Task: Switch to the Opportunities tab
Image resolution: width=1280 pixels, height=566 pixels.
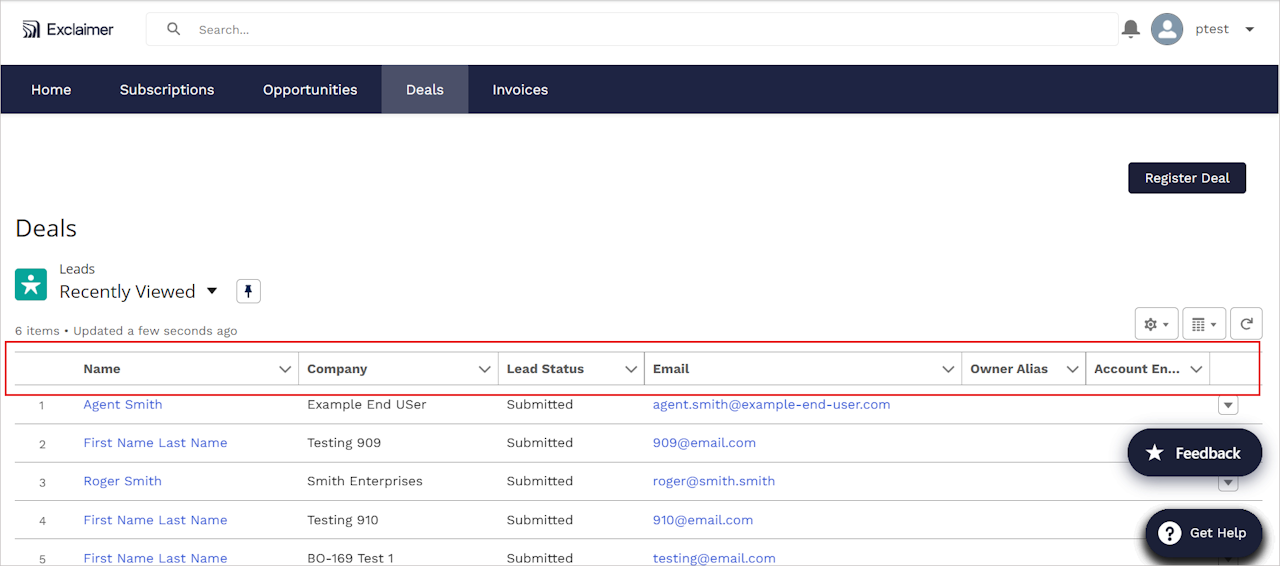Action: click(x=310, y=89)
